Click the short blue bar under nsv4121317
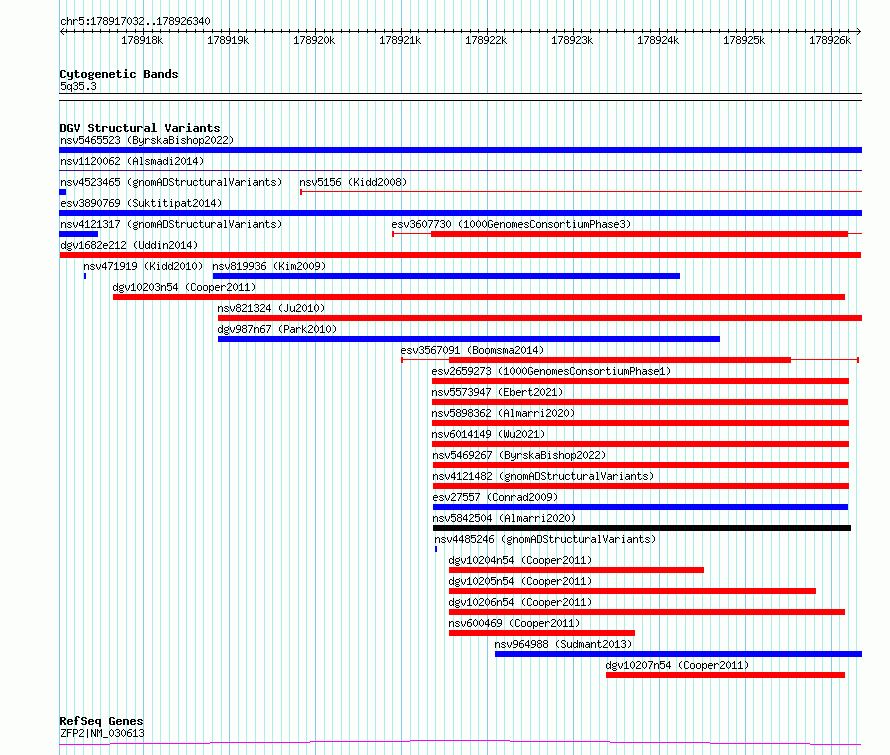The height and width of the screenshot is (755, 890). click(79, 234)
